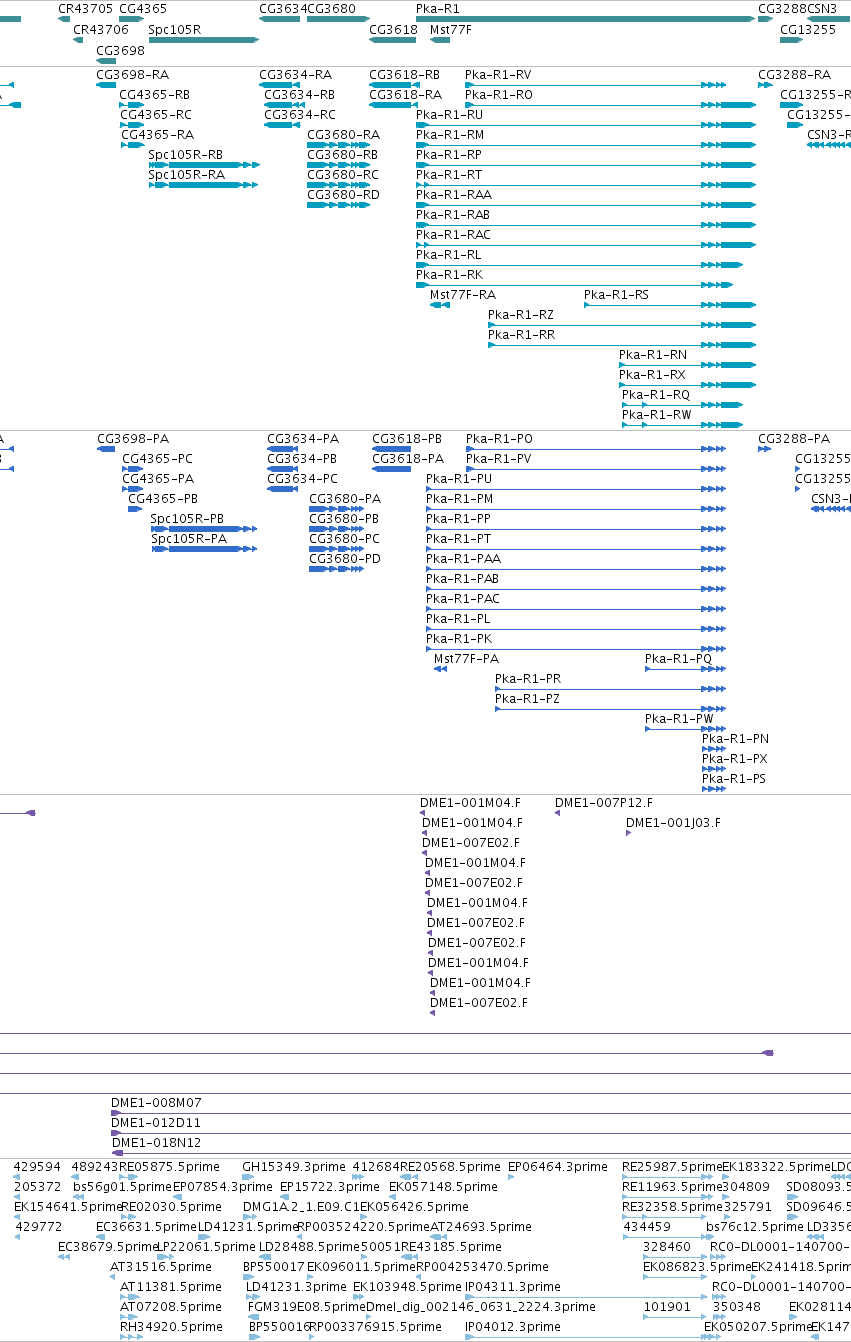Select the CG4365-PC protein label
This screenshot has width=851, height=1342.
pos(157,458)
